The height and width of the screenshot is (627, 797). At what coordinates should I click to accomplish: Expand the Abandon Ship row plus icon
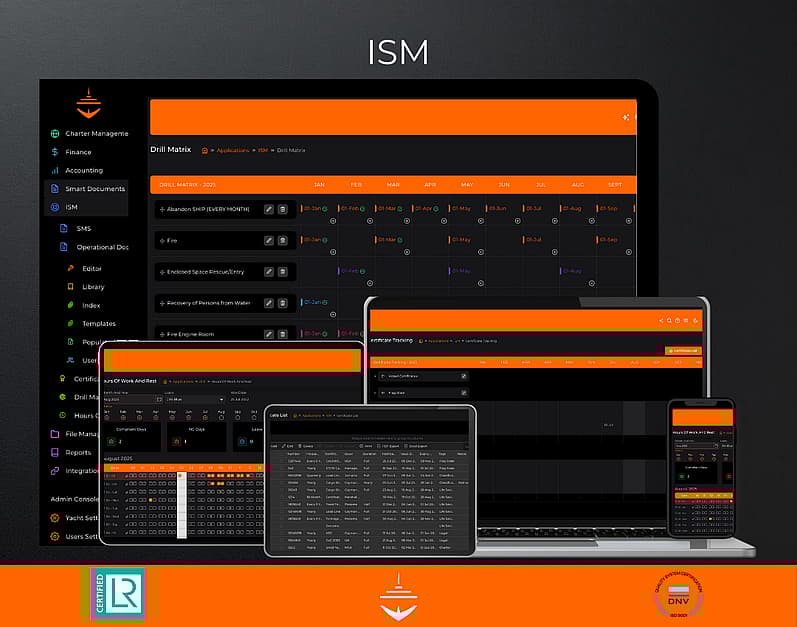(162, 209)
